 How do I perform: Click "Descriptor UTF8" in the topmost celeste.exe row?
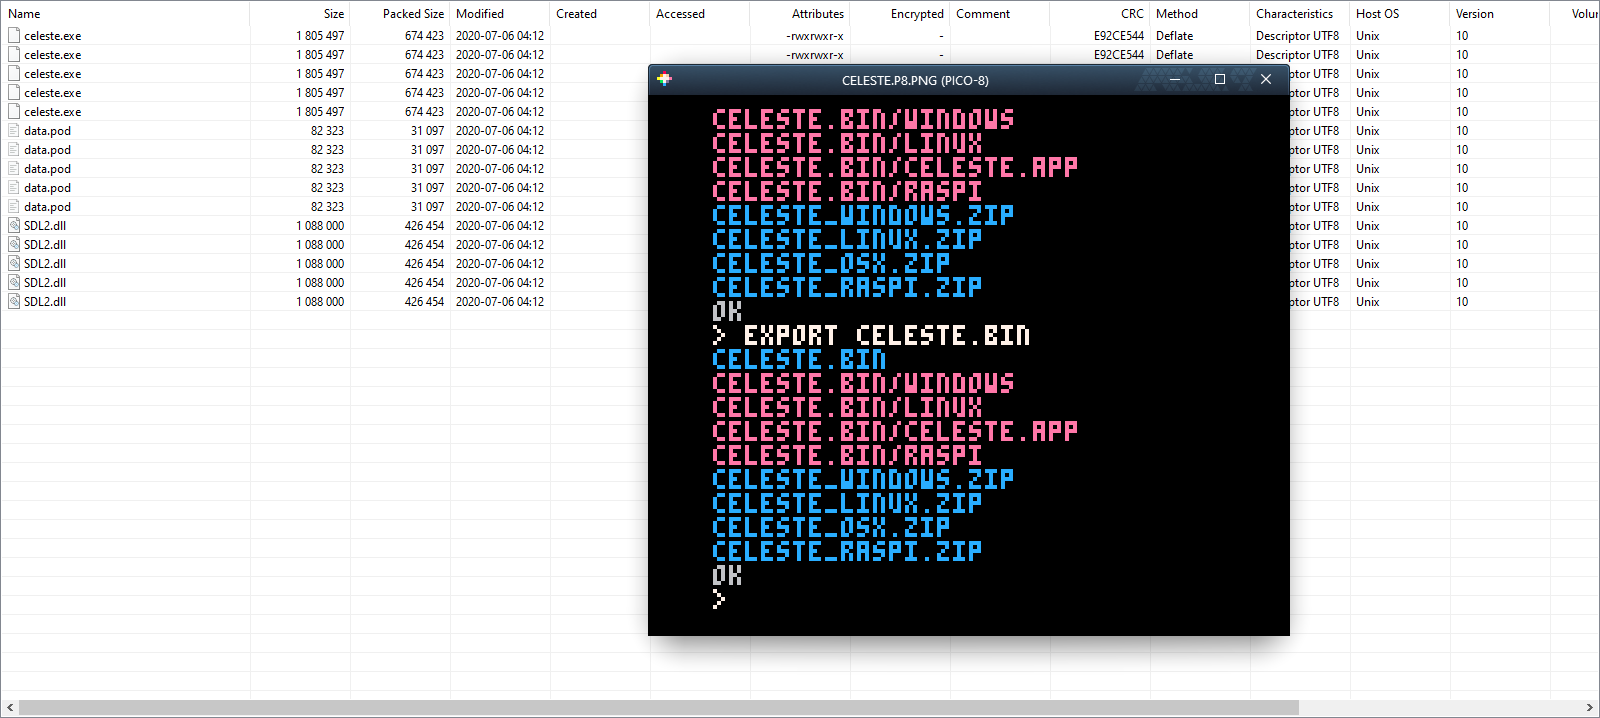click(1298, 36)
